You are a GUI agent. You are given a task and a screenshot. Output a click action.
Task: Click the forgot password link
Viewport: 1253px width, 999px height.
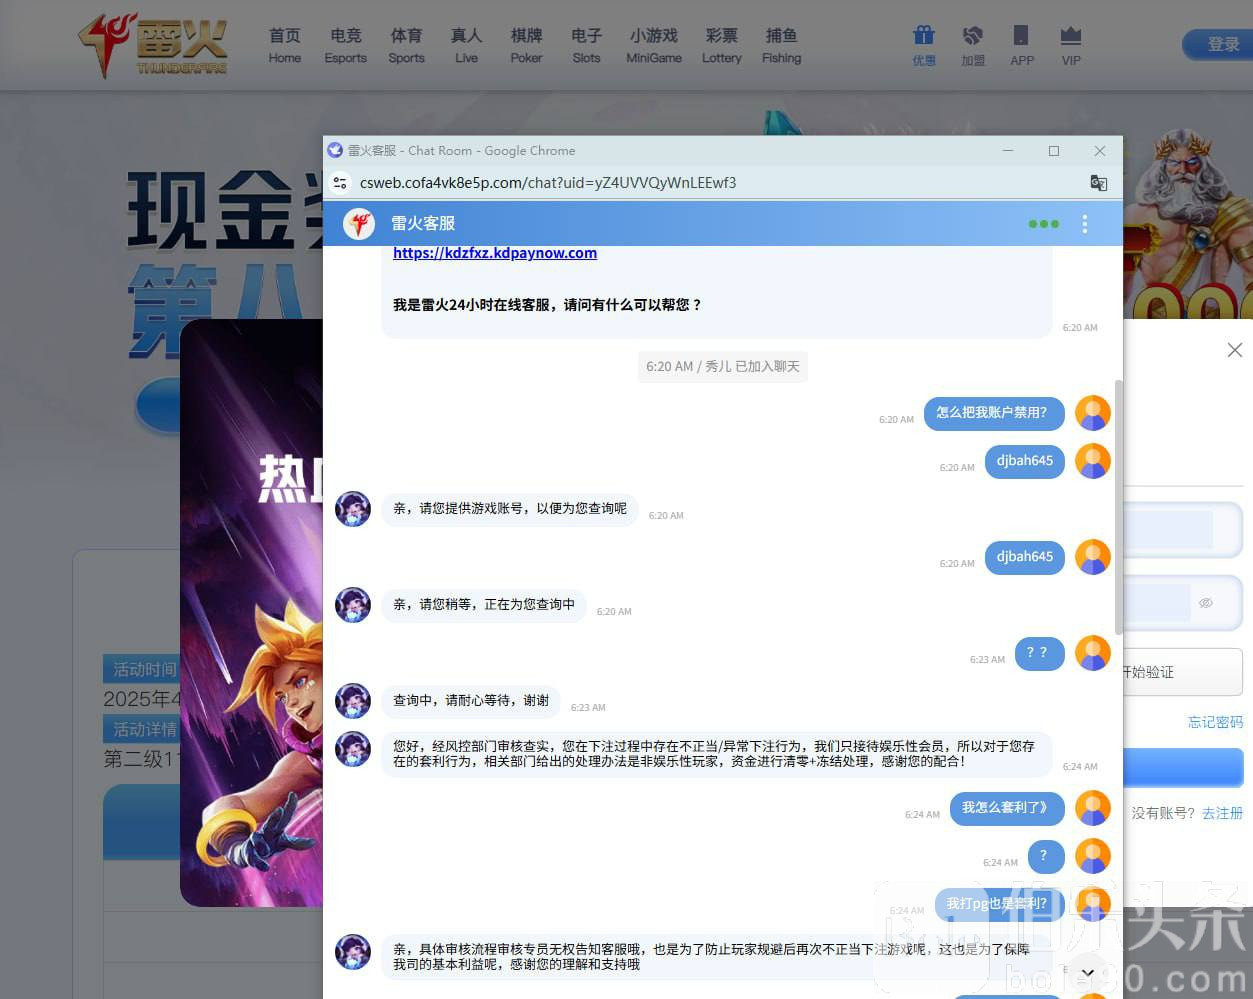pyautogui.click(x=1215, y=722)
